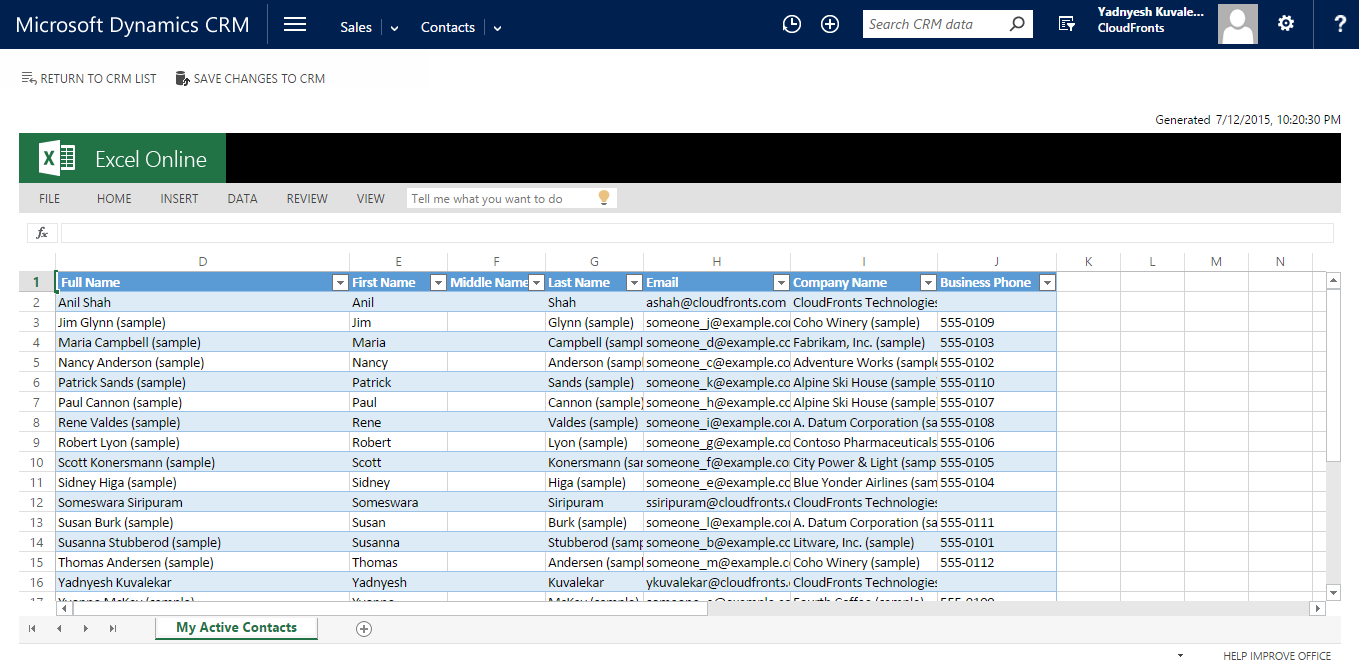This screenshot has width=1359, height=666.
Task: Click the Coho Winery (sample) cell in row 3
Action: pos(864,322)
